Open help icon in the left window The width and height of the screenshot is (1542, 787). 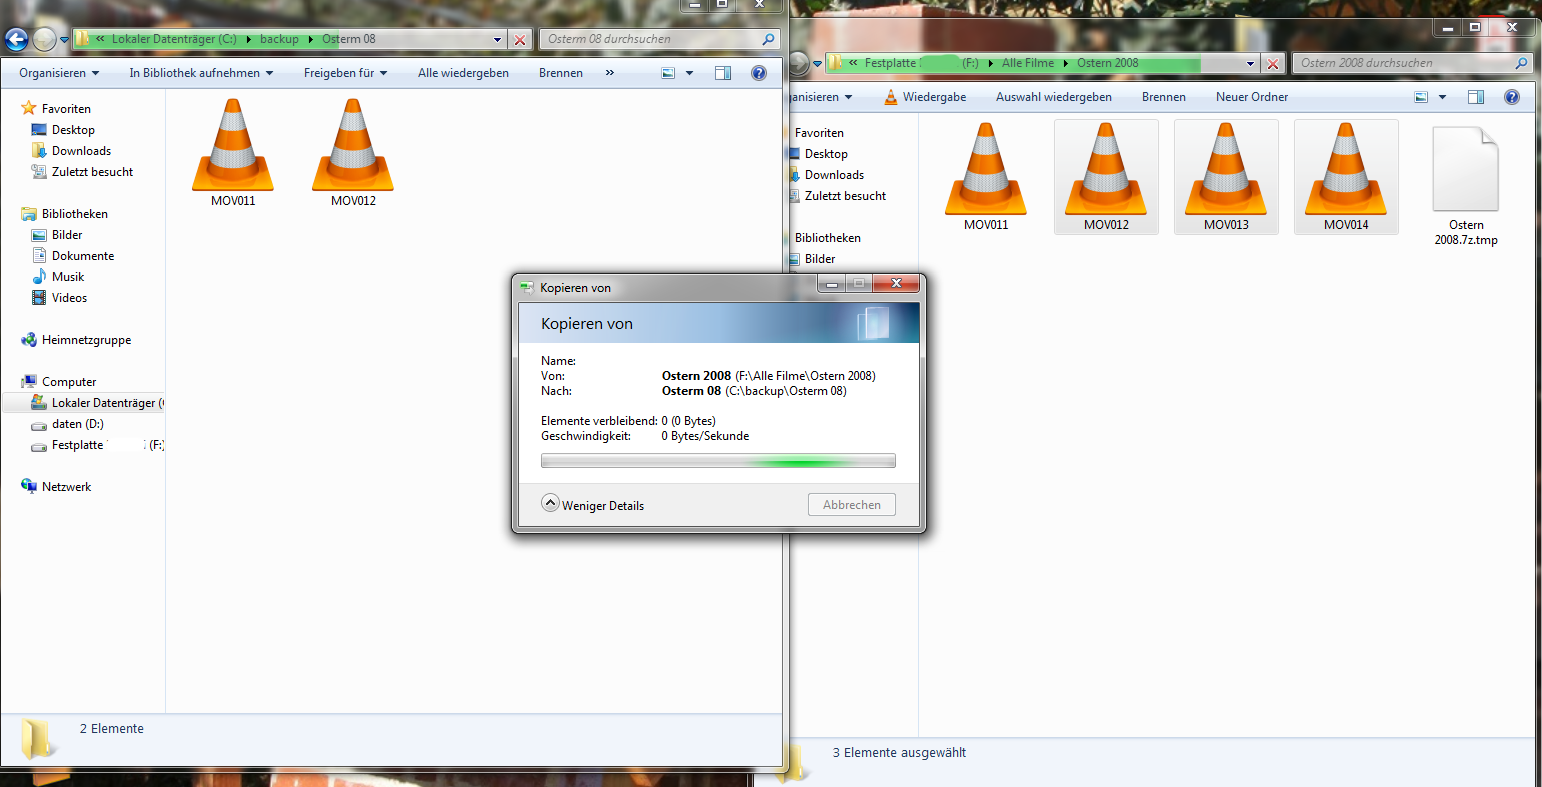(758, 73)
